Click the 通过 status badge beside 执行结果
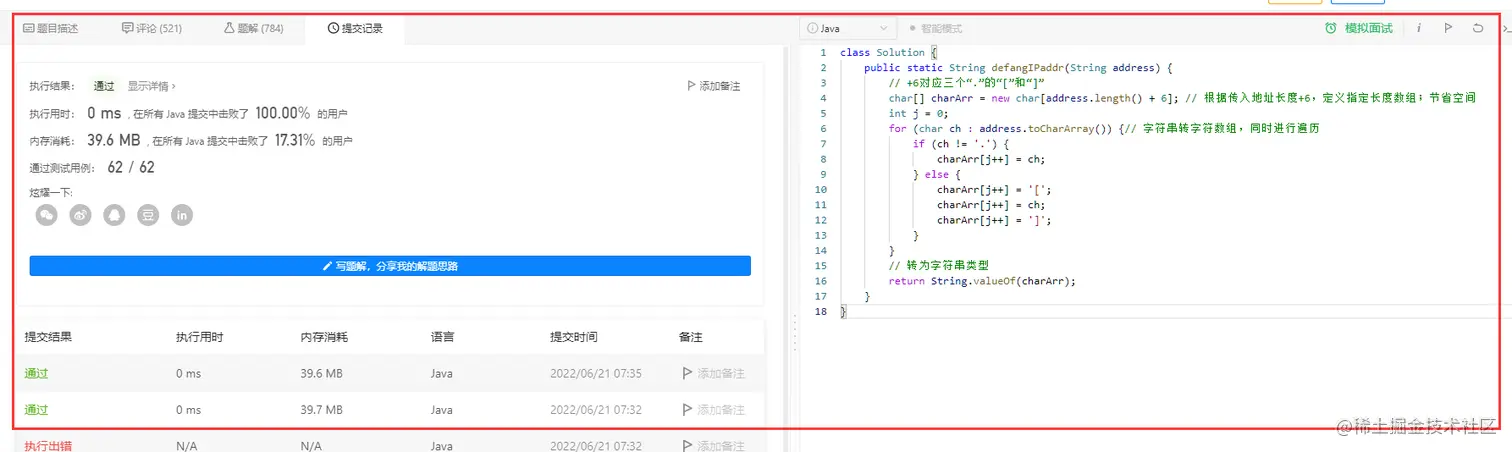Screen dimensions: 1512x452 pyautogui.click(x=104, y=86)
